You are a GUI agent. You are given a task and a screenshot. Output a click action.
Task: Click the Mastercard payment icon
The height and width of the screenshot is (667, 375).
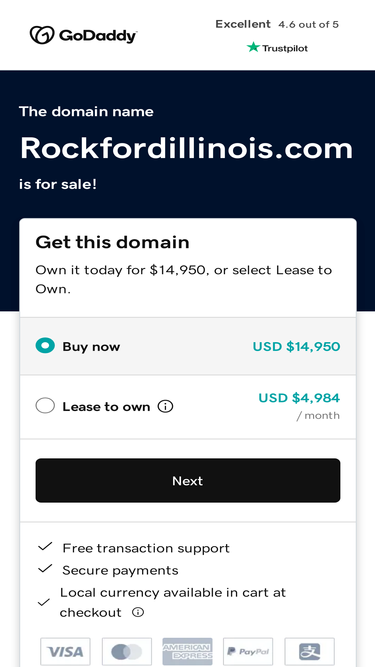[127, 651]
